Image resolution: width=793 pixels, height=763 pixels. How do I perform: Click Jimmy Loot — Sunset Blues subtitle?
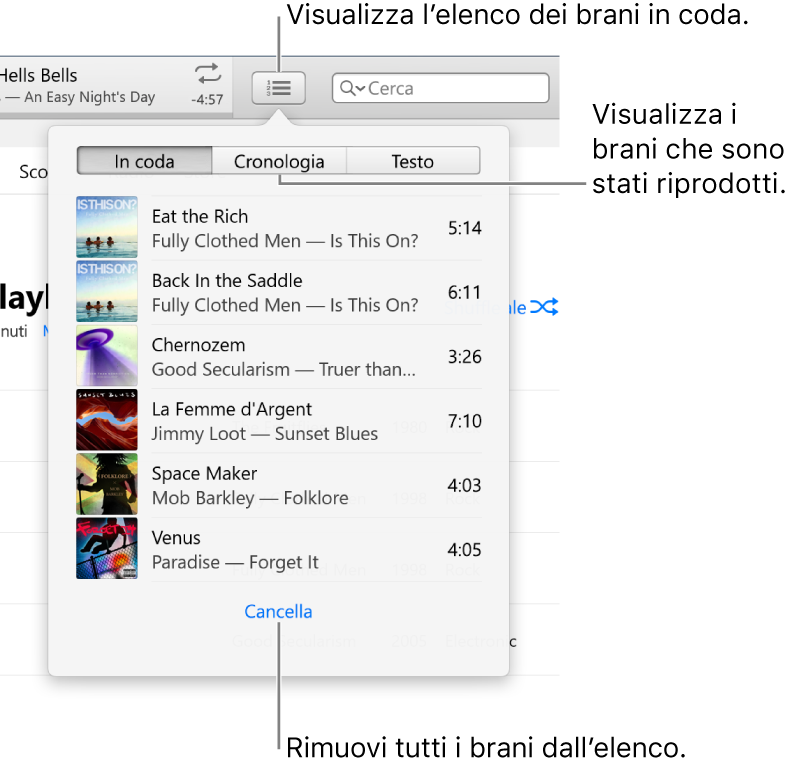(265, 434)
